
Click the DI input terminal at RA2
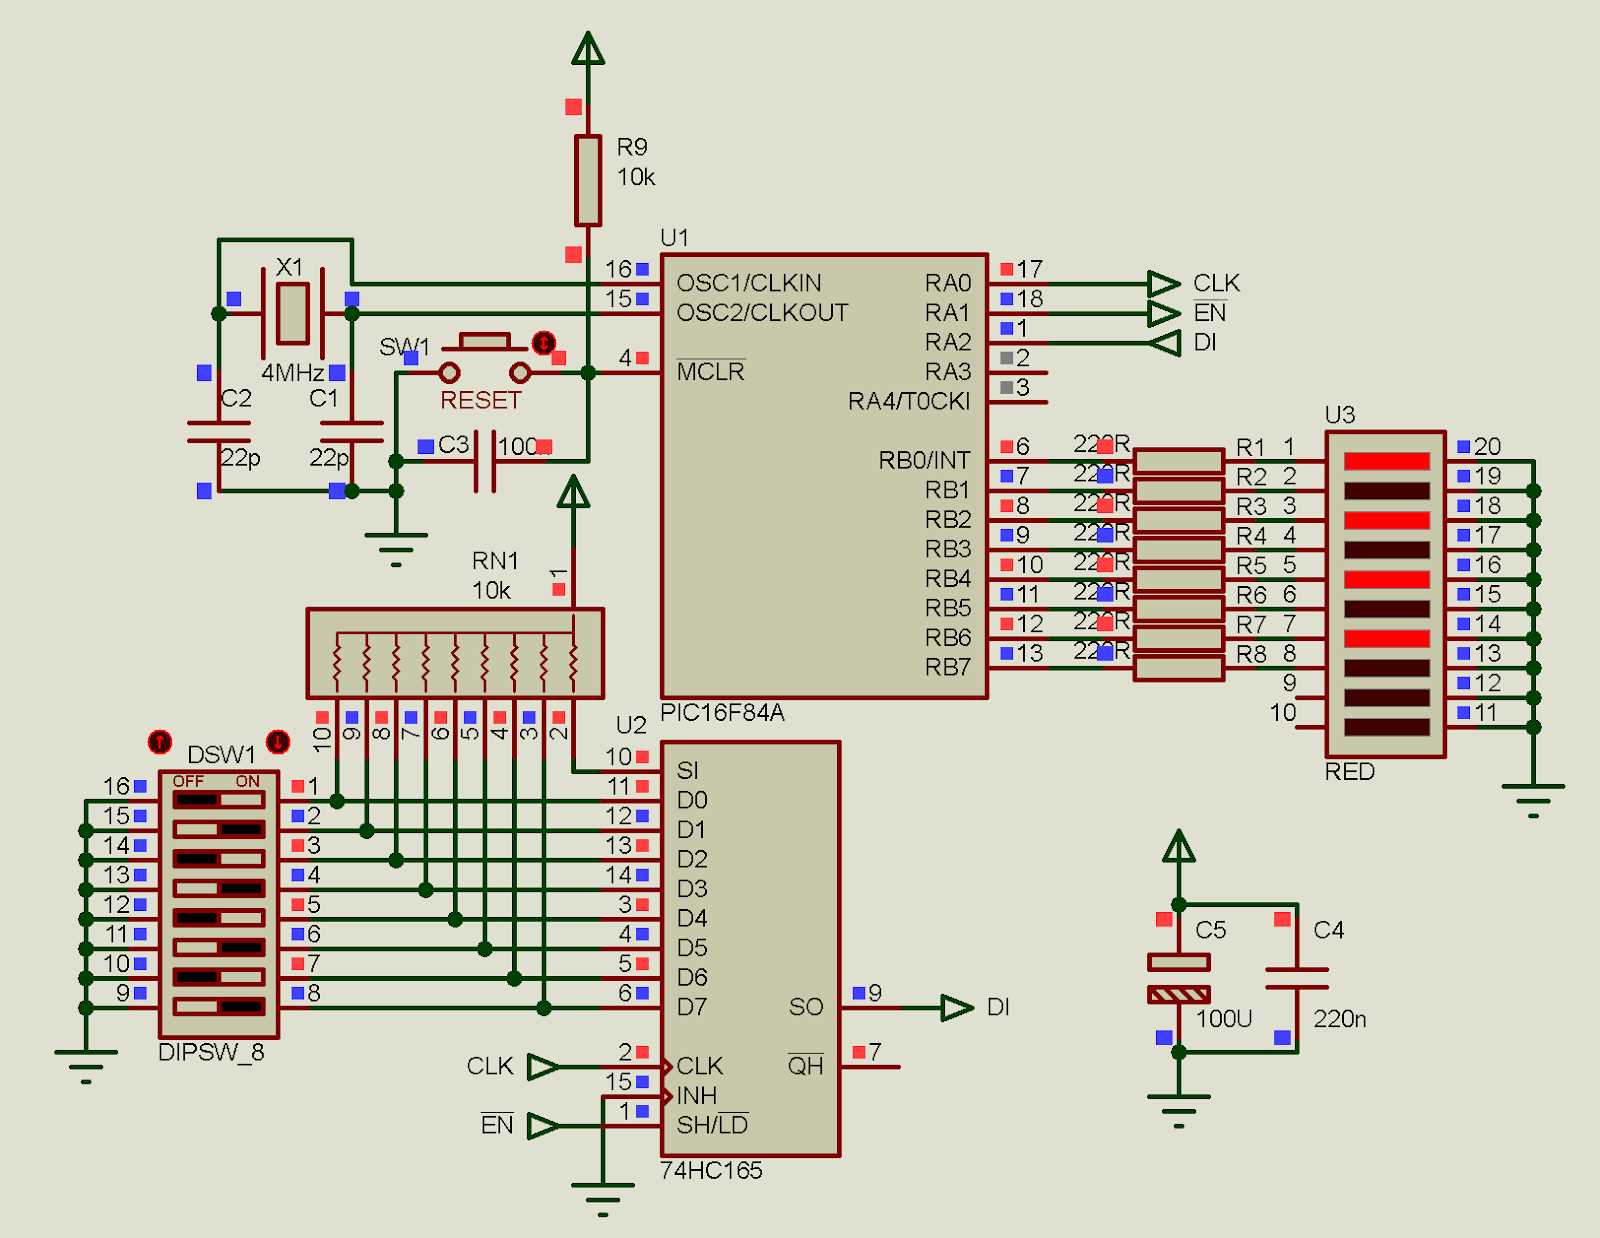pyautogui.click(x=1164, y=343)
